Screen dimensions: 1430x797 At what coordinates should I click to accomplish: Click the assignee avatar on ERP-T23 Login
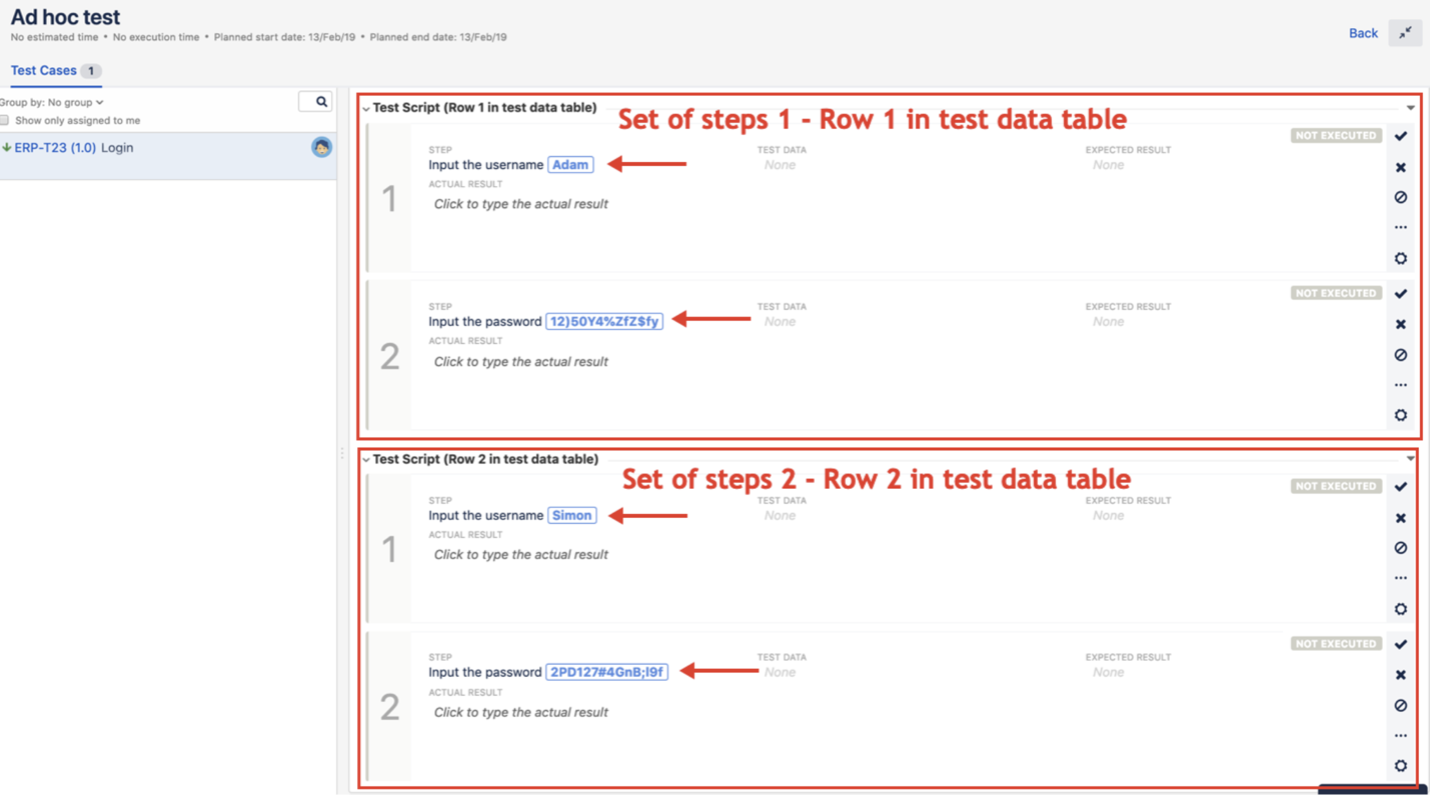321,148
